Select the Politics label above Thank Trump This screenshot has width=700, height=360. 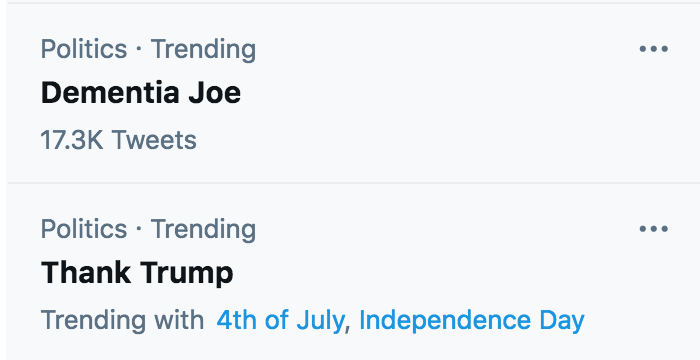(x=84, y=229)
